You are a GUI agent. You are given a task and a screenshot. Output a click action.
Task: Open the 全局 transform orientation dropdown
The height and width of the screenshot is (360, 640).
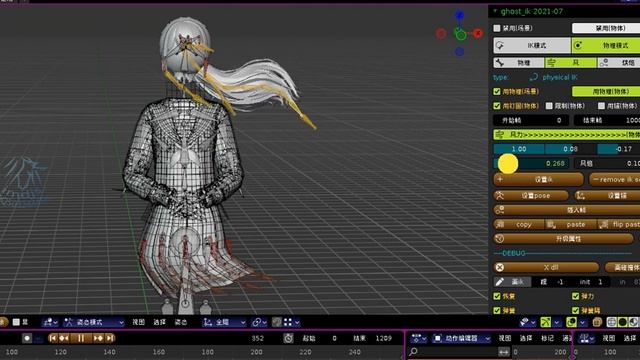tap(224, 322)
